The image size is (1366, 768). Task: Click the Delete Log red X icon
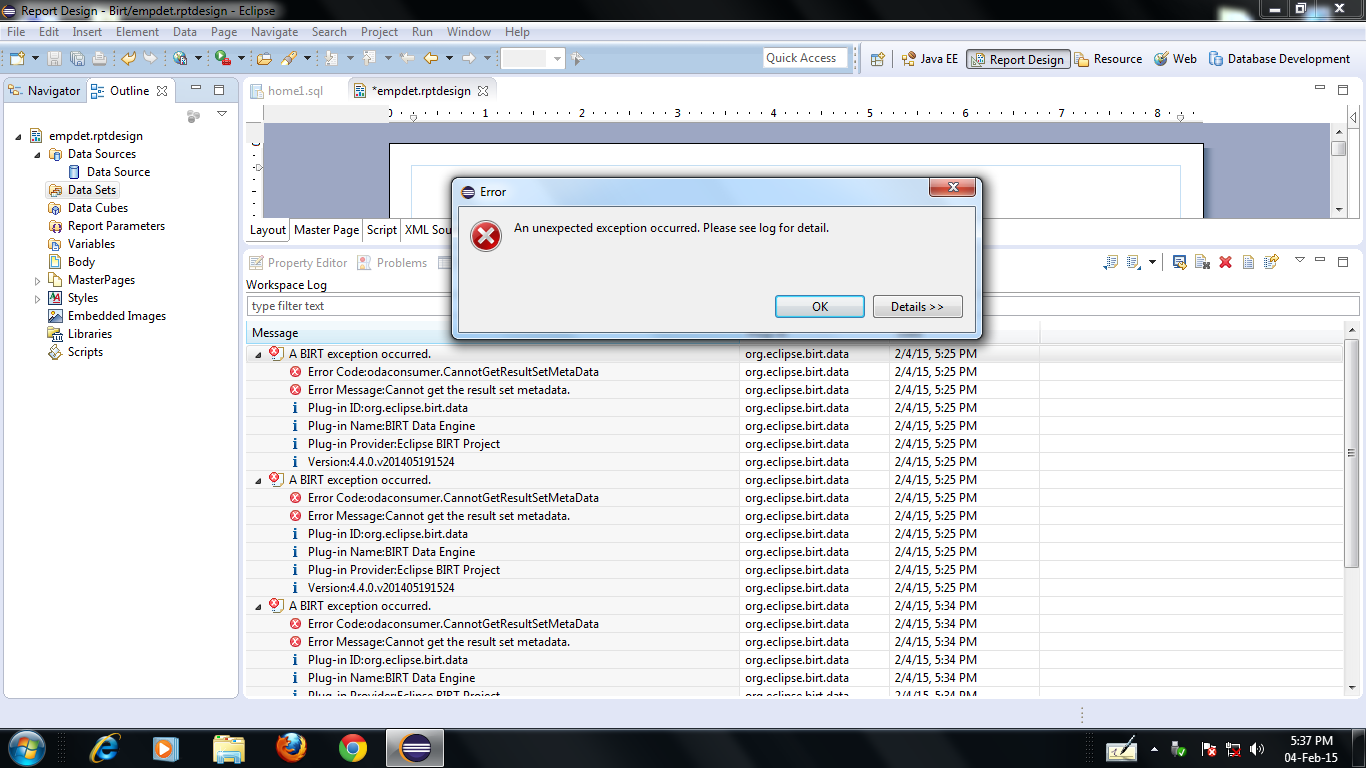click(1225, 263)
